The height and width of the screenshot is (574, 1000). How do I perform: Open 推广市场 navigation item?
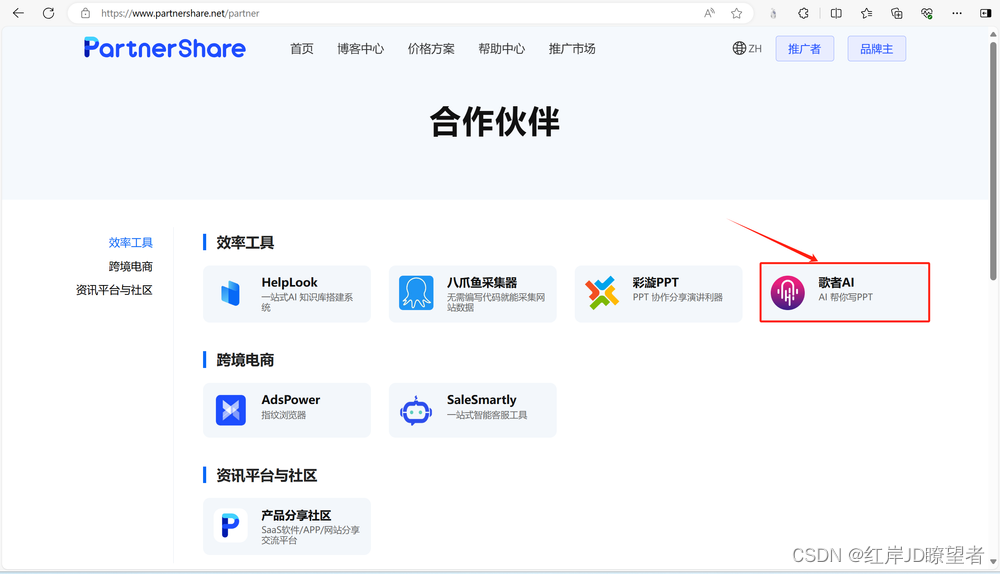572,48
